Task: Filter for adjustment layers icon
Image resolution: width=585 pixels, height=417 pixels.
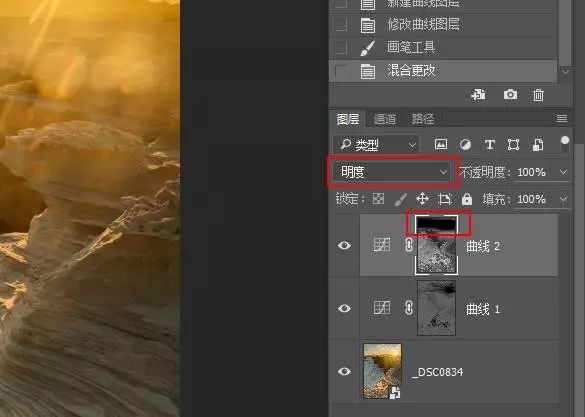Action: 465,144
